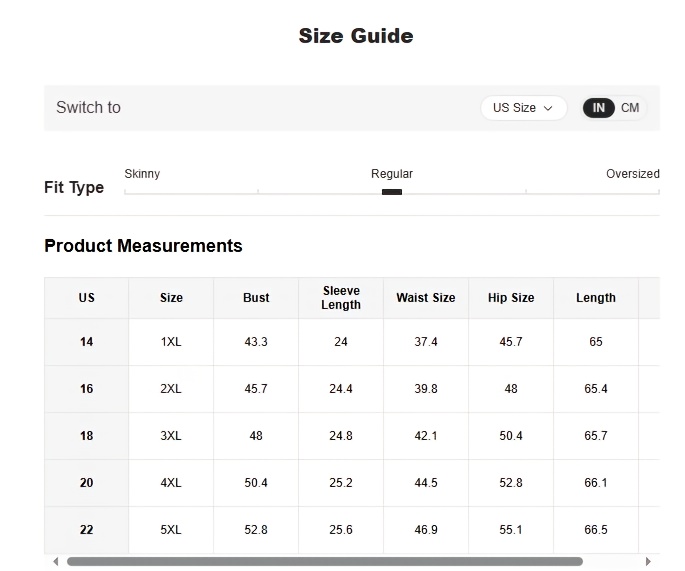Click the Bust column header
This screenshot has height=571, width=685.
pos(256,298)
